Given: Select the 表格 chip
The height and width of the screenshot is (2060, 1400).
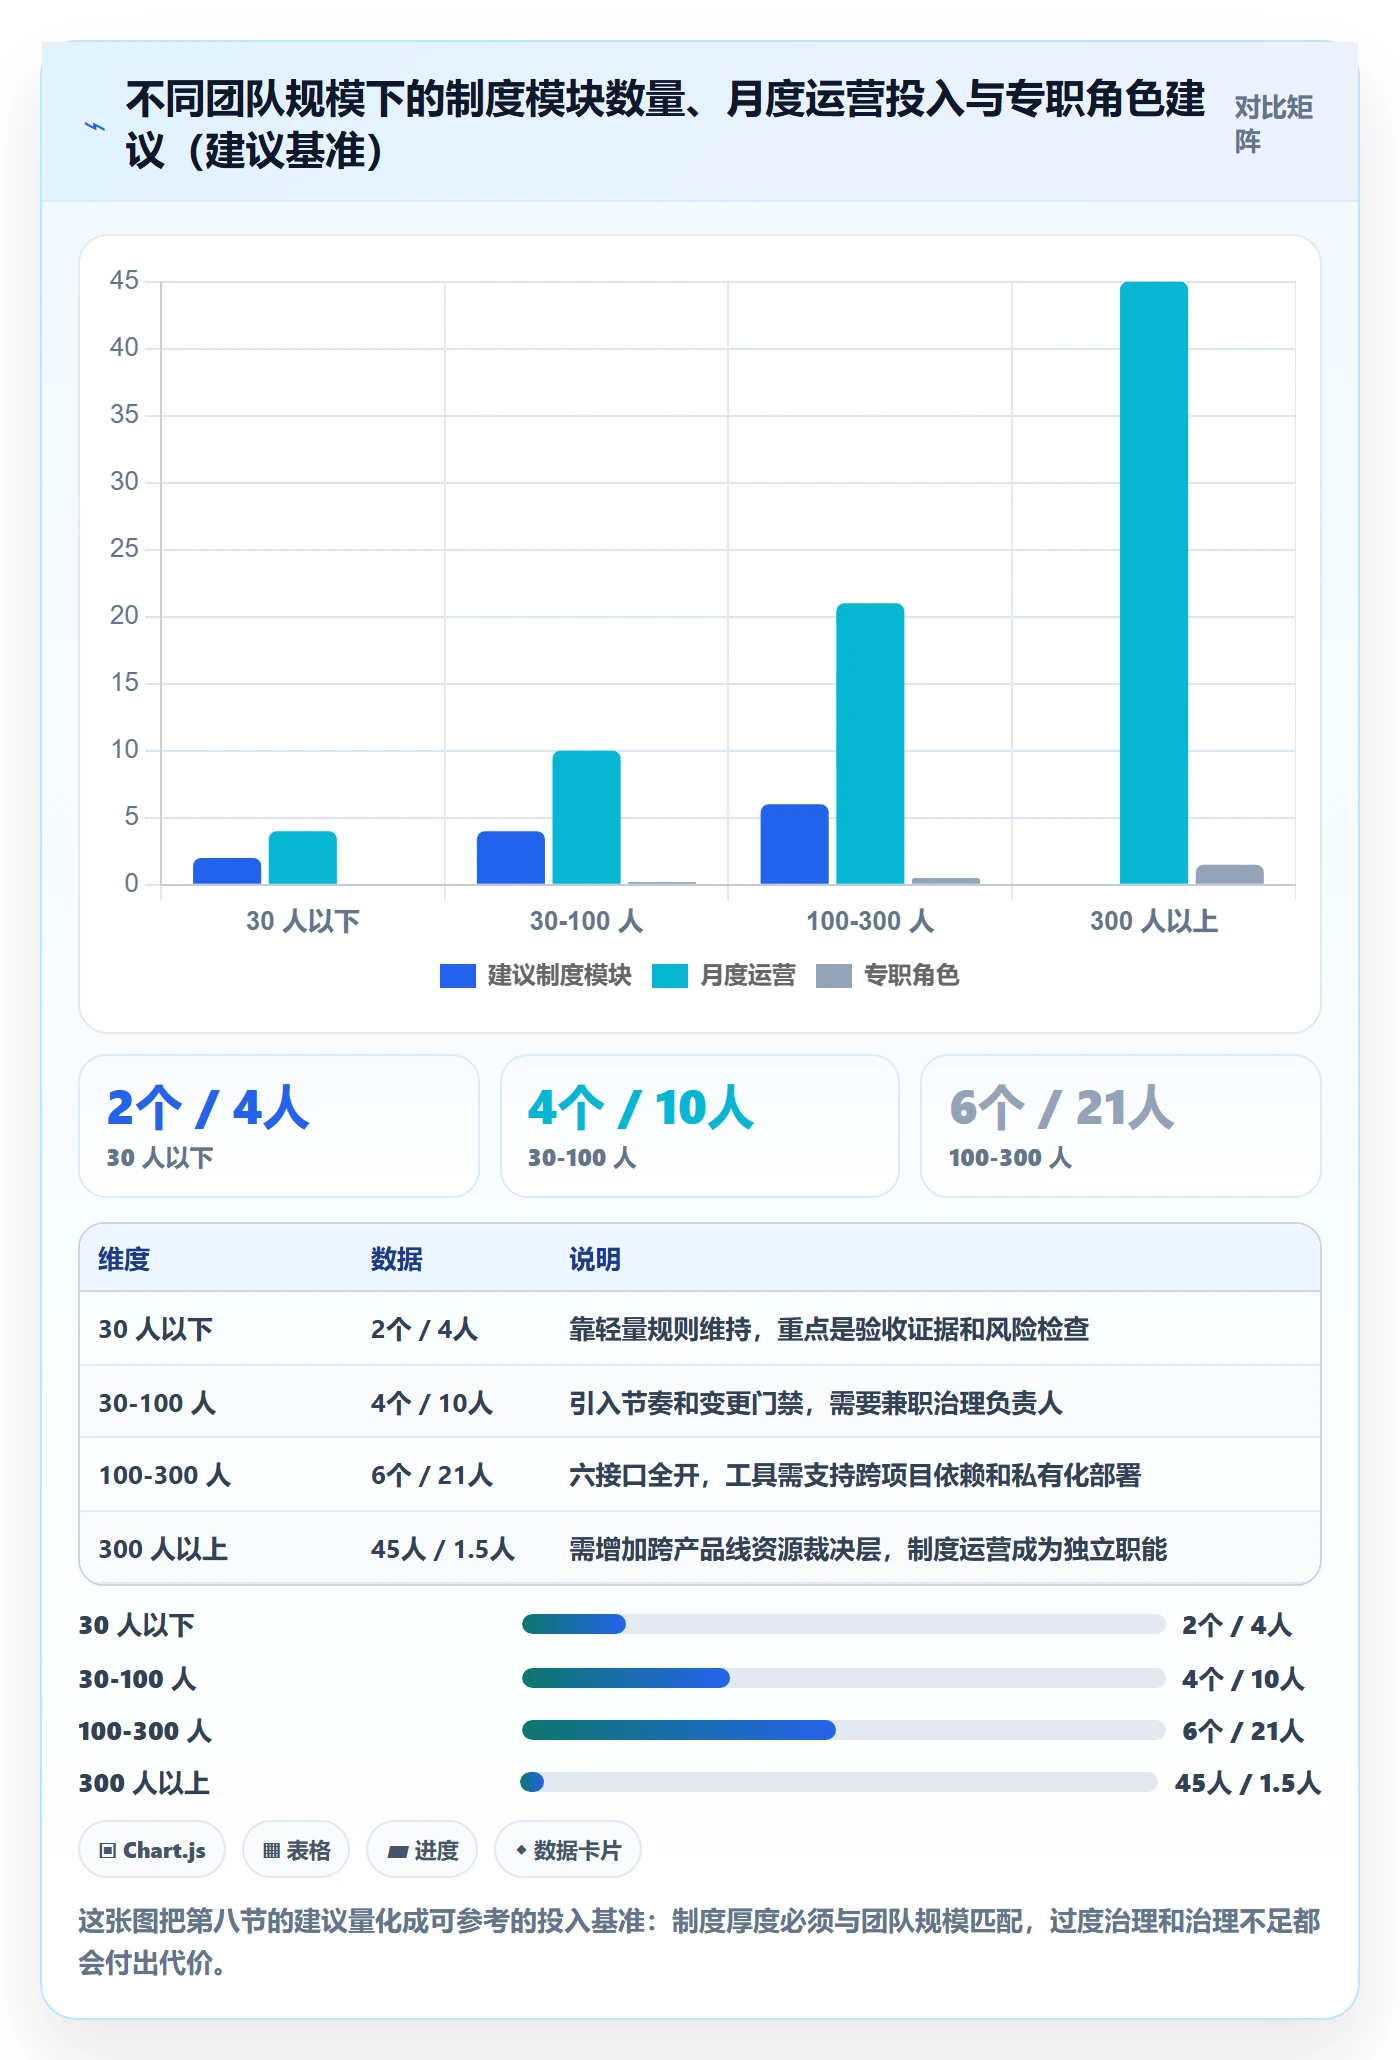Looking at the screenshot, I should [296, 1850].
